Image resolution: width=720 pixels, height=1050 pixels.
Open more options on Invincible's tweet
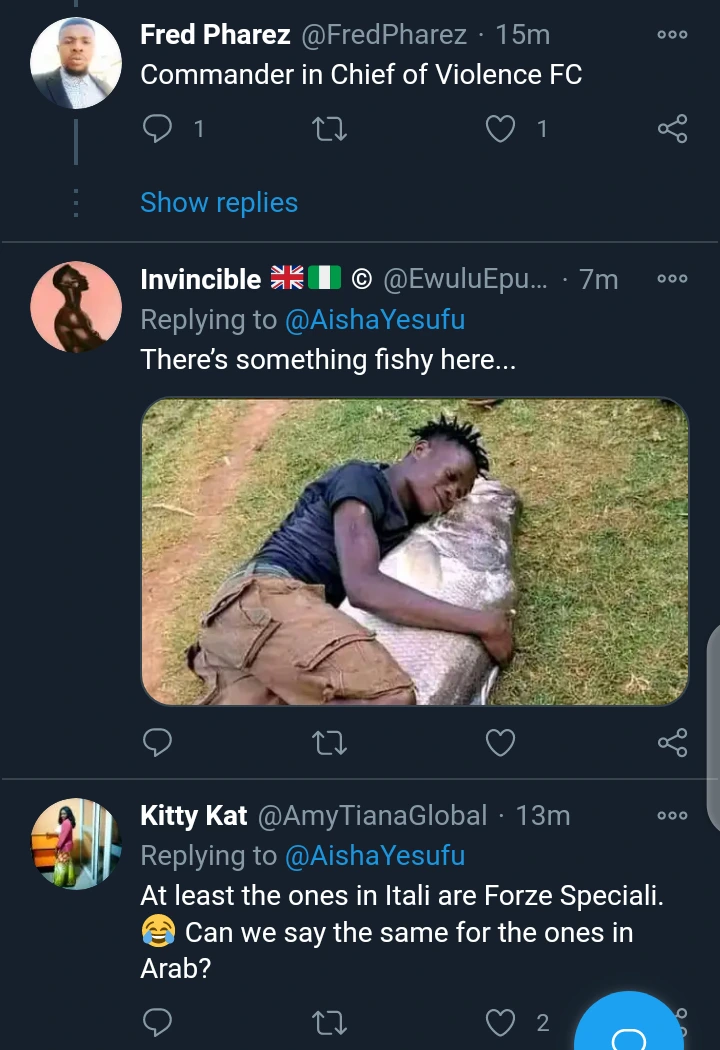coord(672,279)
